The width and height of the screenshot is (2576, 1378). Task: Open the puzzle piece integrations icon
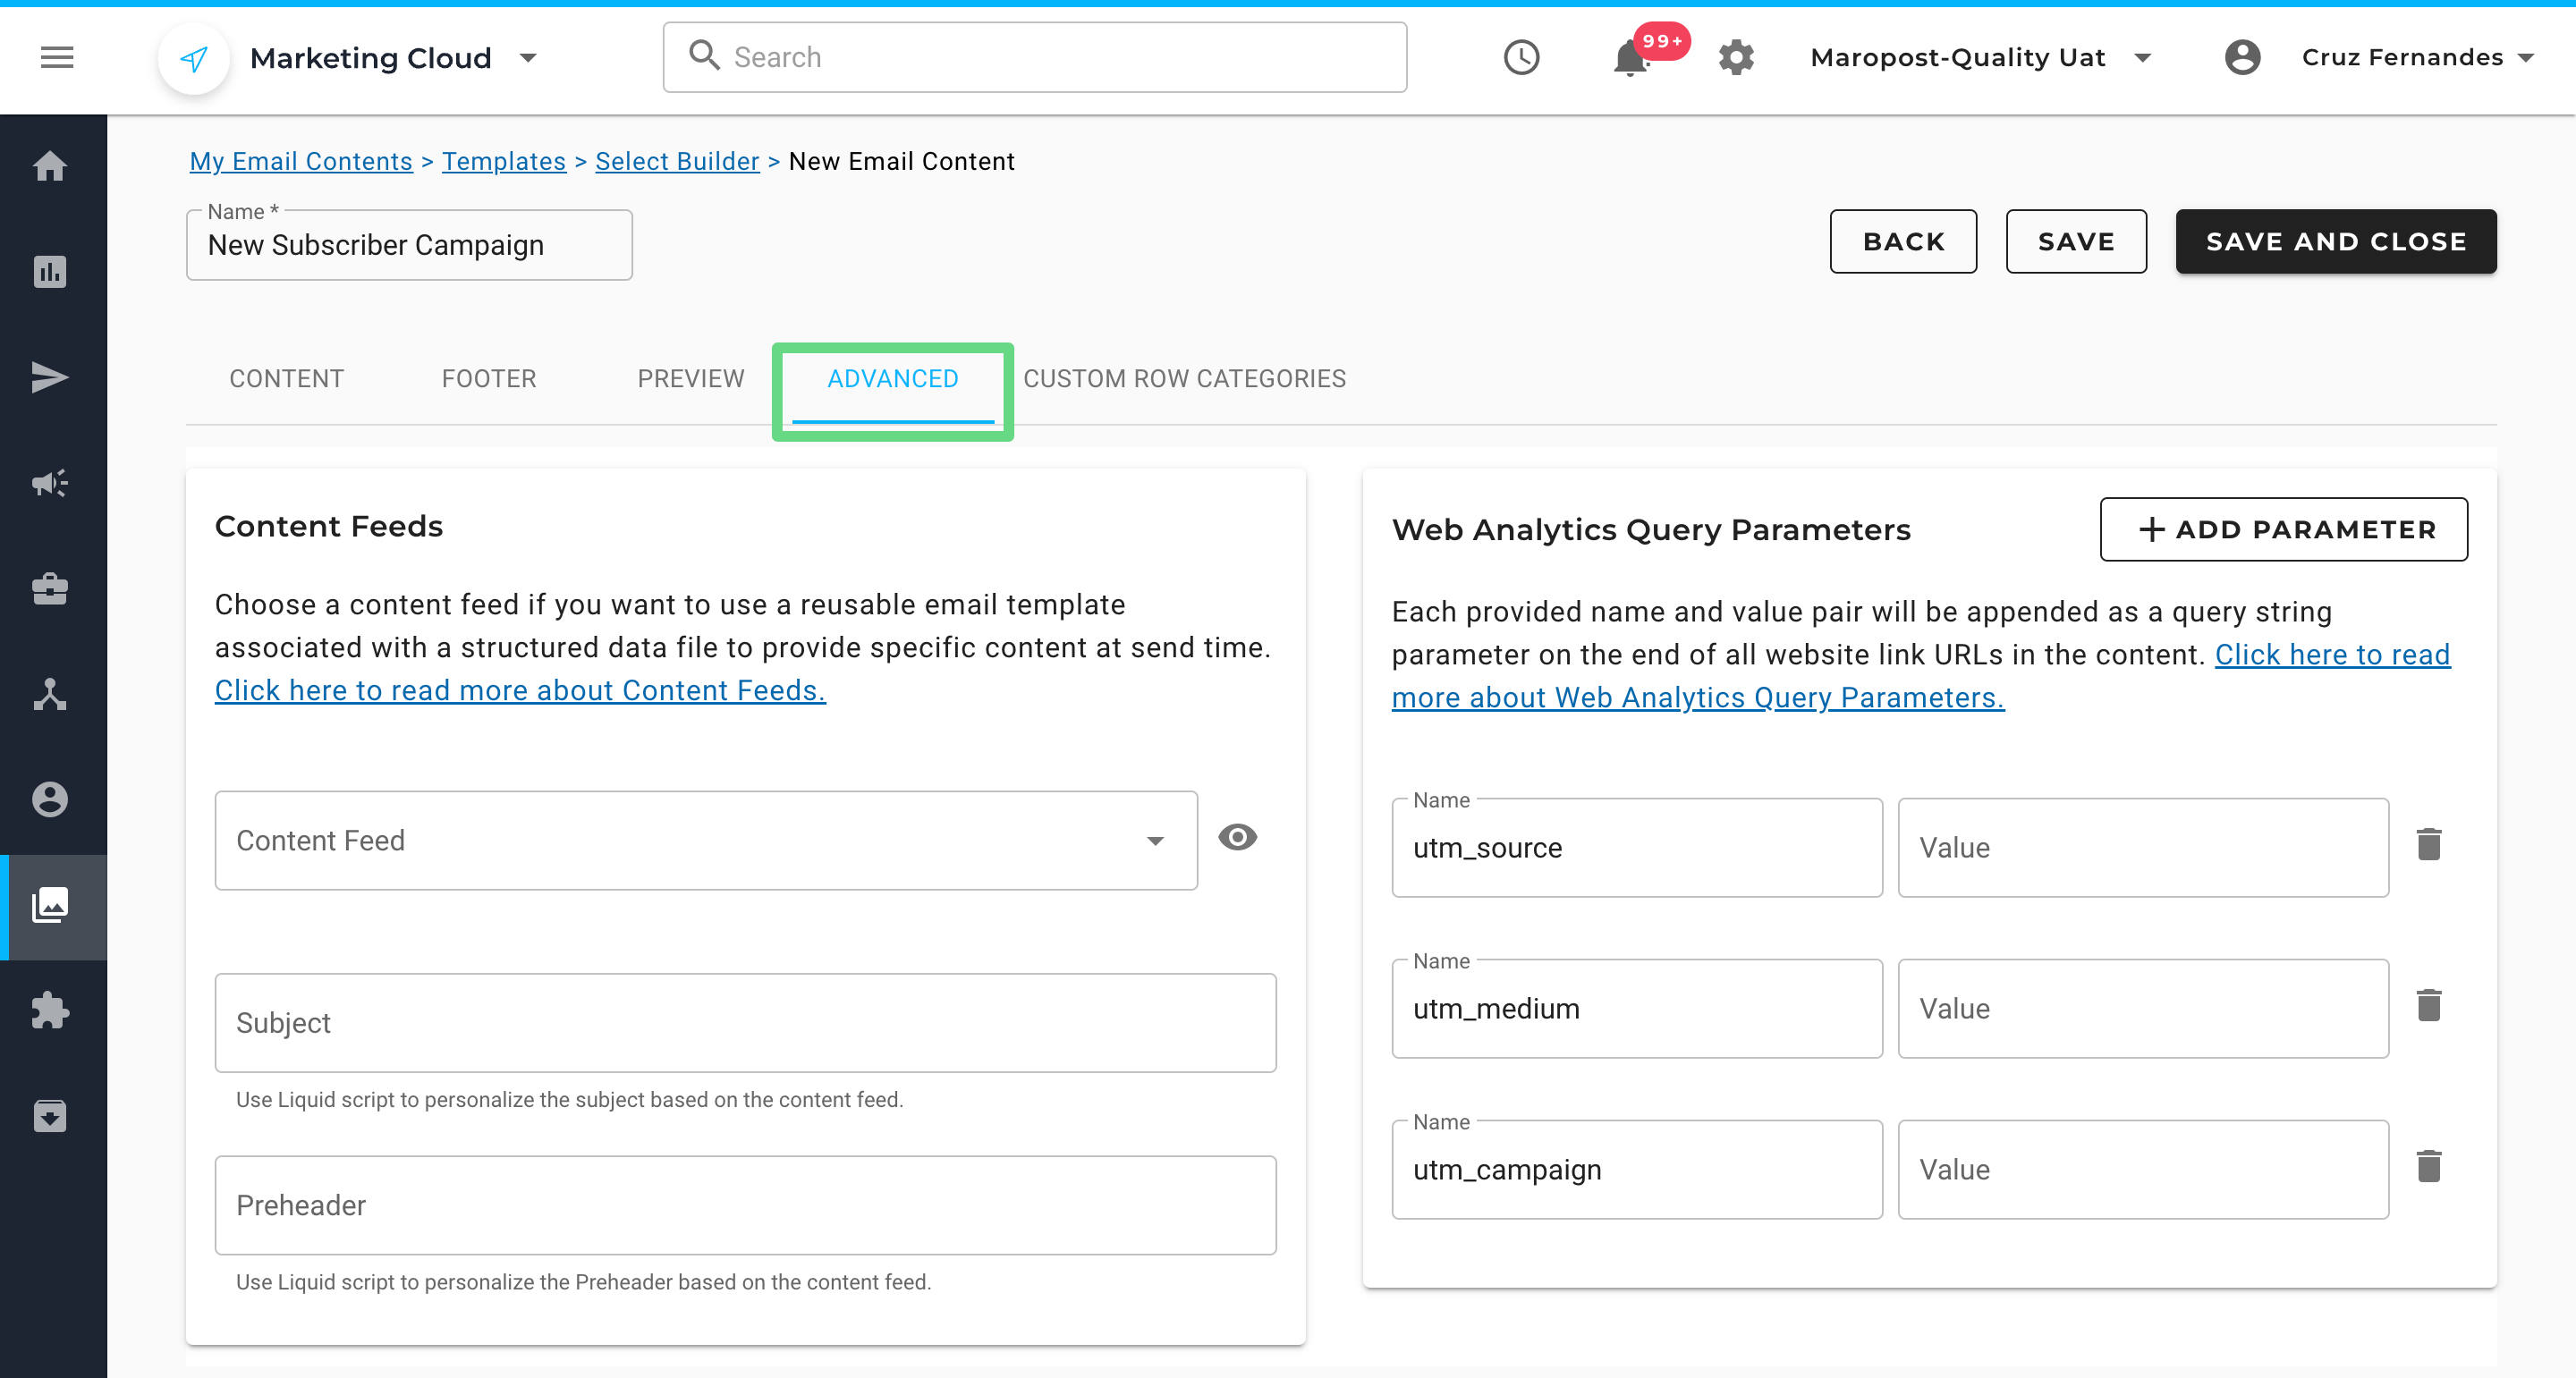point(50,1010)
